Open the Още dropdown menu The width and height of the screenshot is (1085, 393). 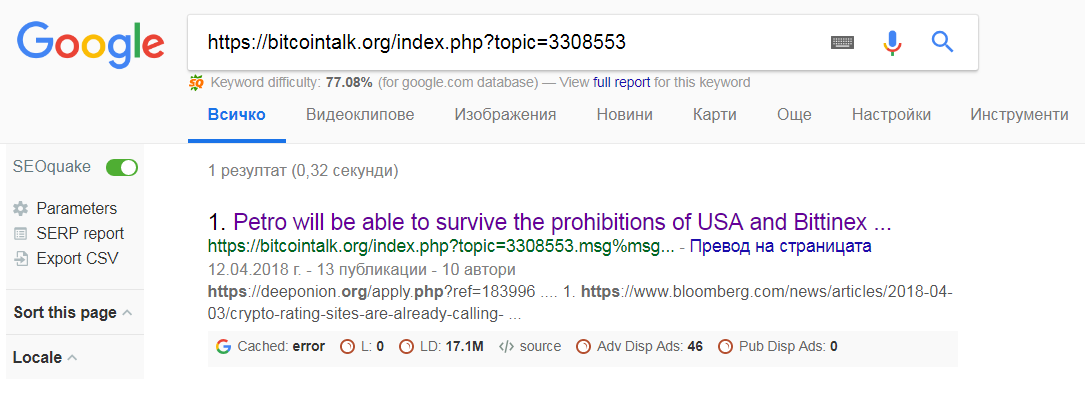(794, 115)
